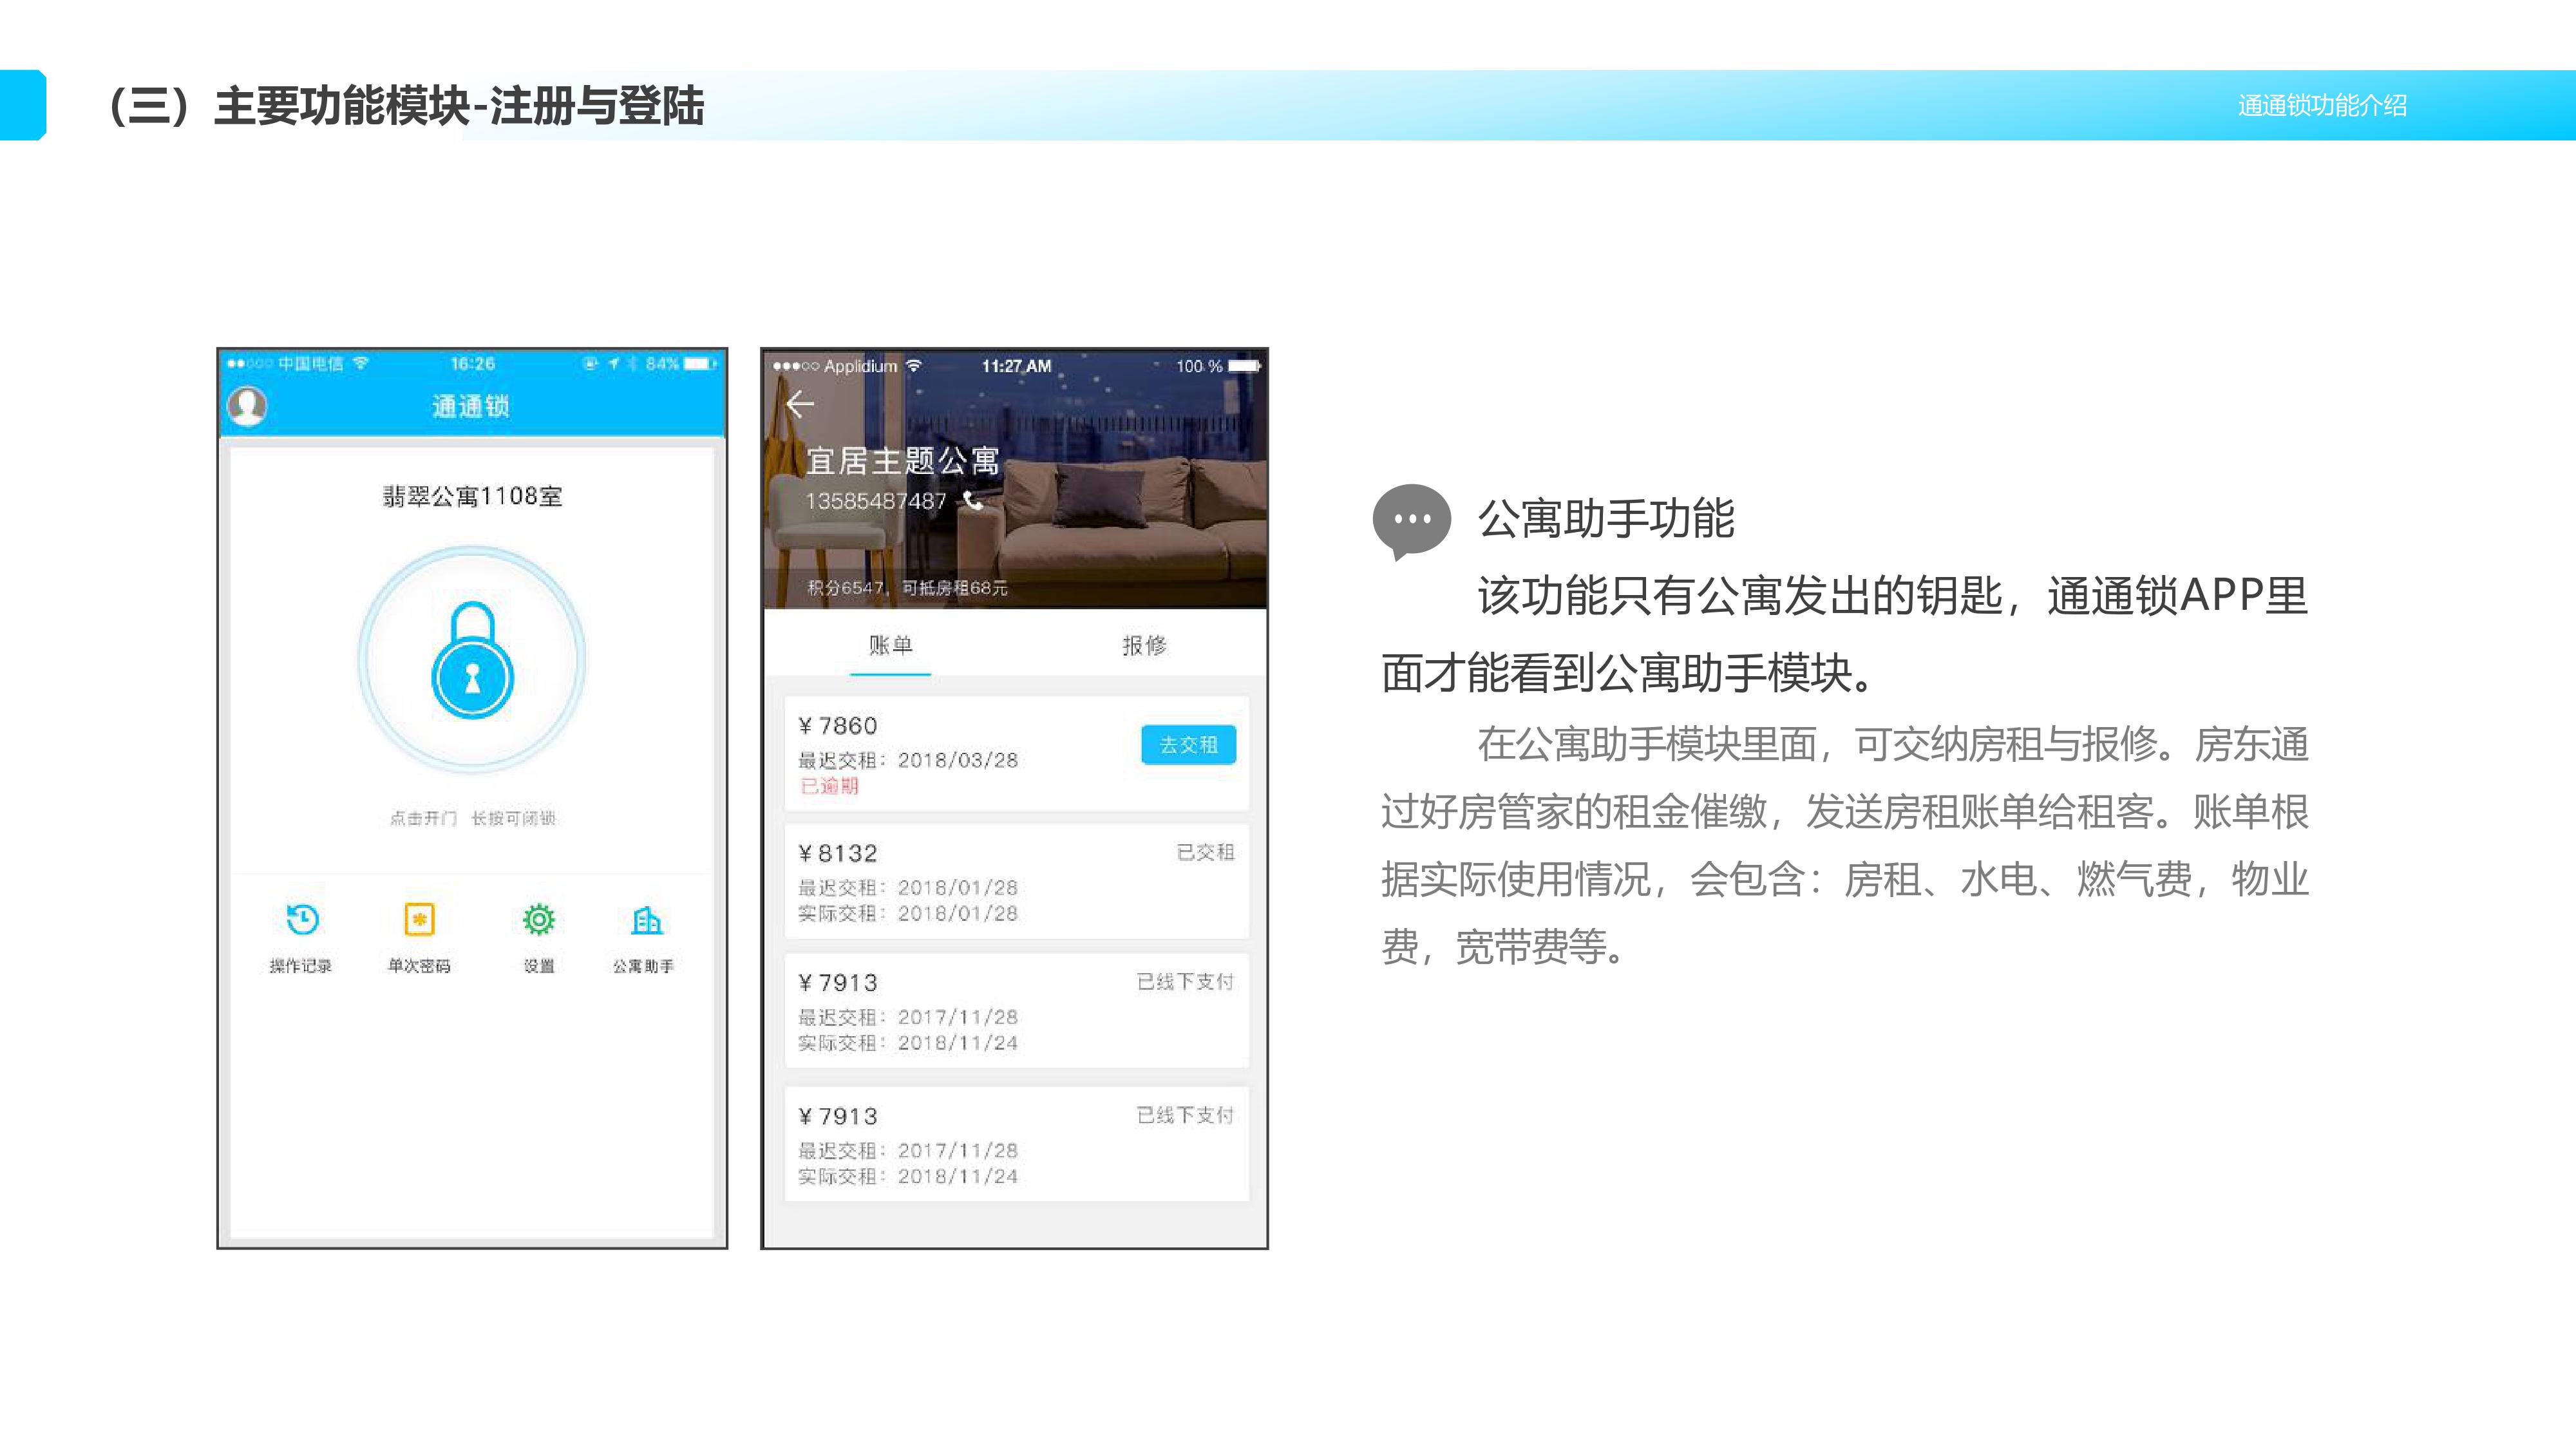Open 公寓助手 apartment assistant building icon
Viewport: 2576px width, 1449px height.
tap(646, 920)
